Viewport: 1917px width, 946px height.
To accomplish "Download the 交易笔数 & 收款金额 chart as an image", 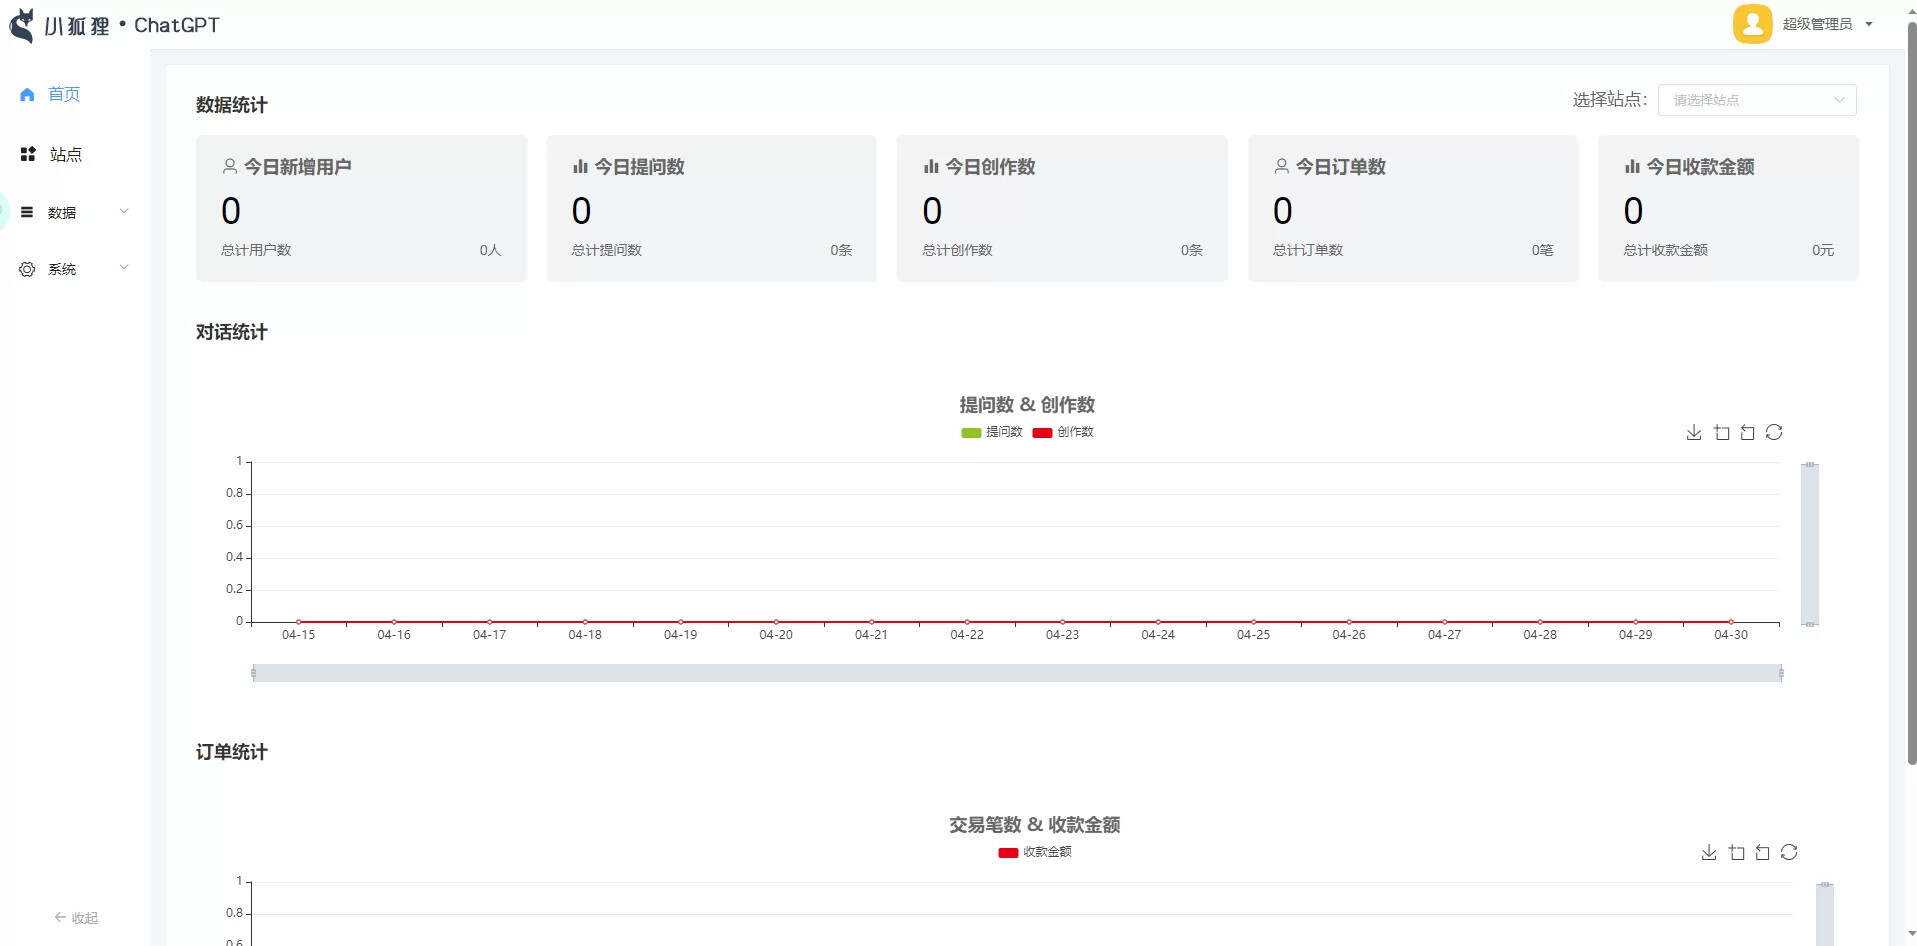I will click(x=1708, y=852).
